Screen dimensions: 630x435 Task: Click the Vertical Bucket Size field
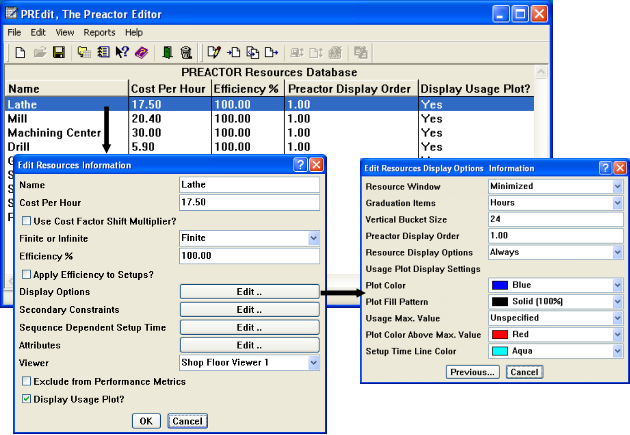tap(556, 219)
